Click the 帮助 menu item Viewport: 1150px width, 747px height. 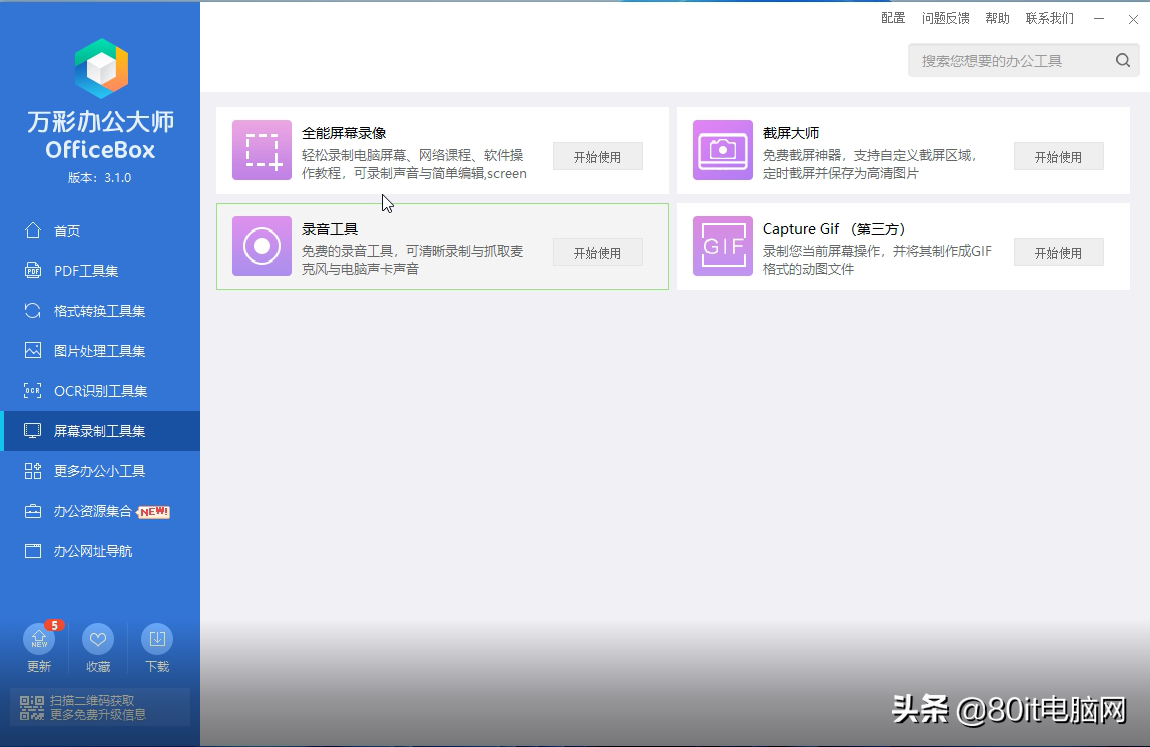coord(997,17)
